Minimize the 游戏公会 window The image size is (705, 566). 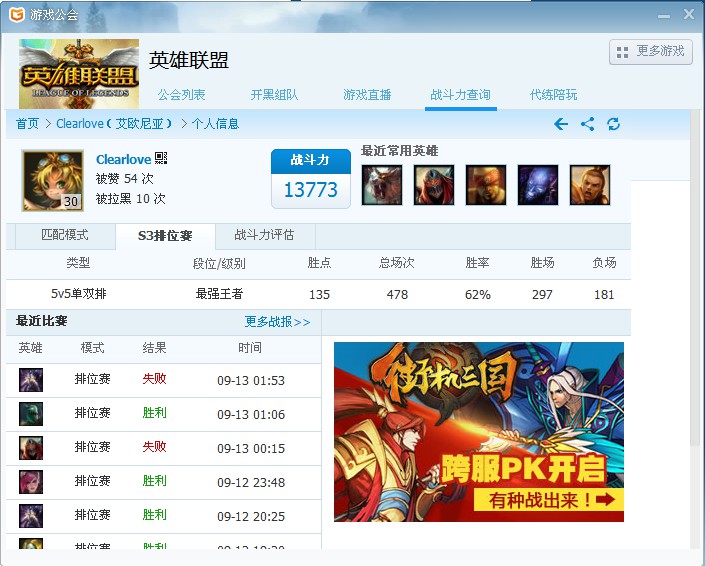[664, 15]
